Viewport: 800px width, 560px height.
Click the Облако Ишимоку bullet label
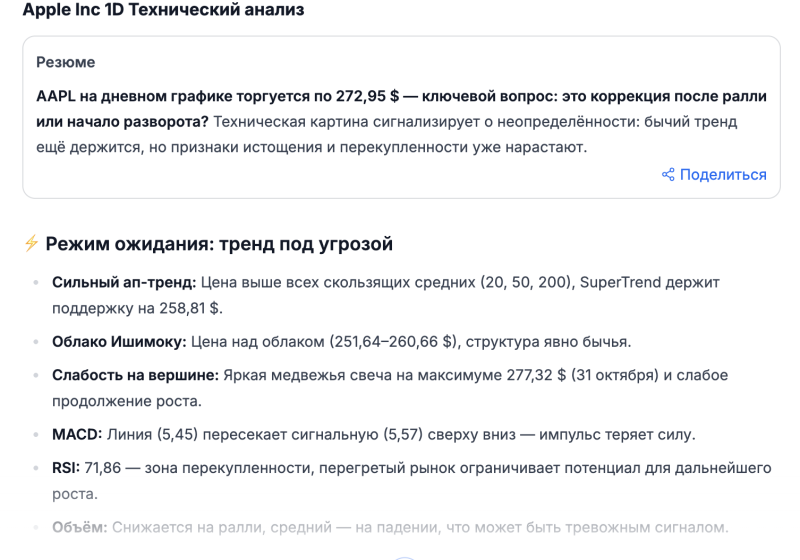click(x=119, y=342)
